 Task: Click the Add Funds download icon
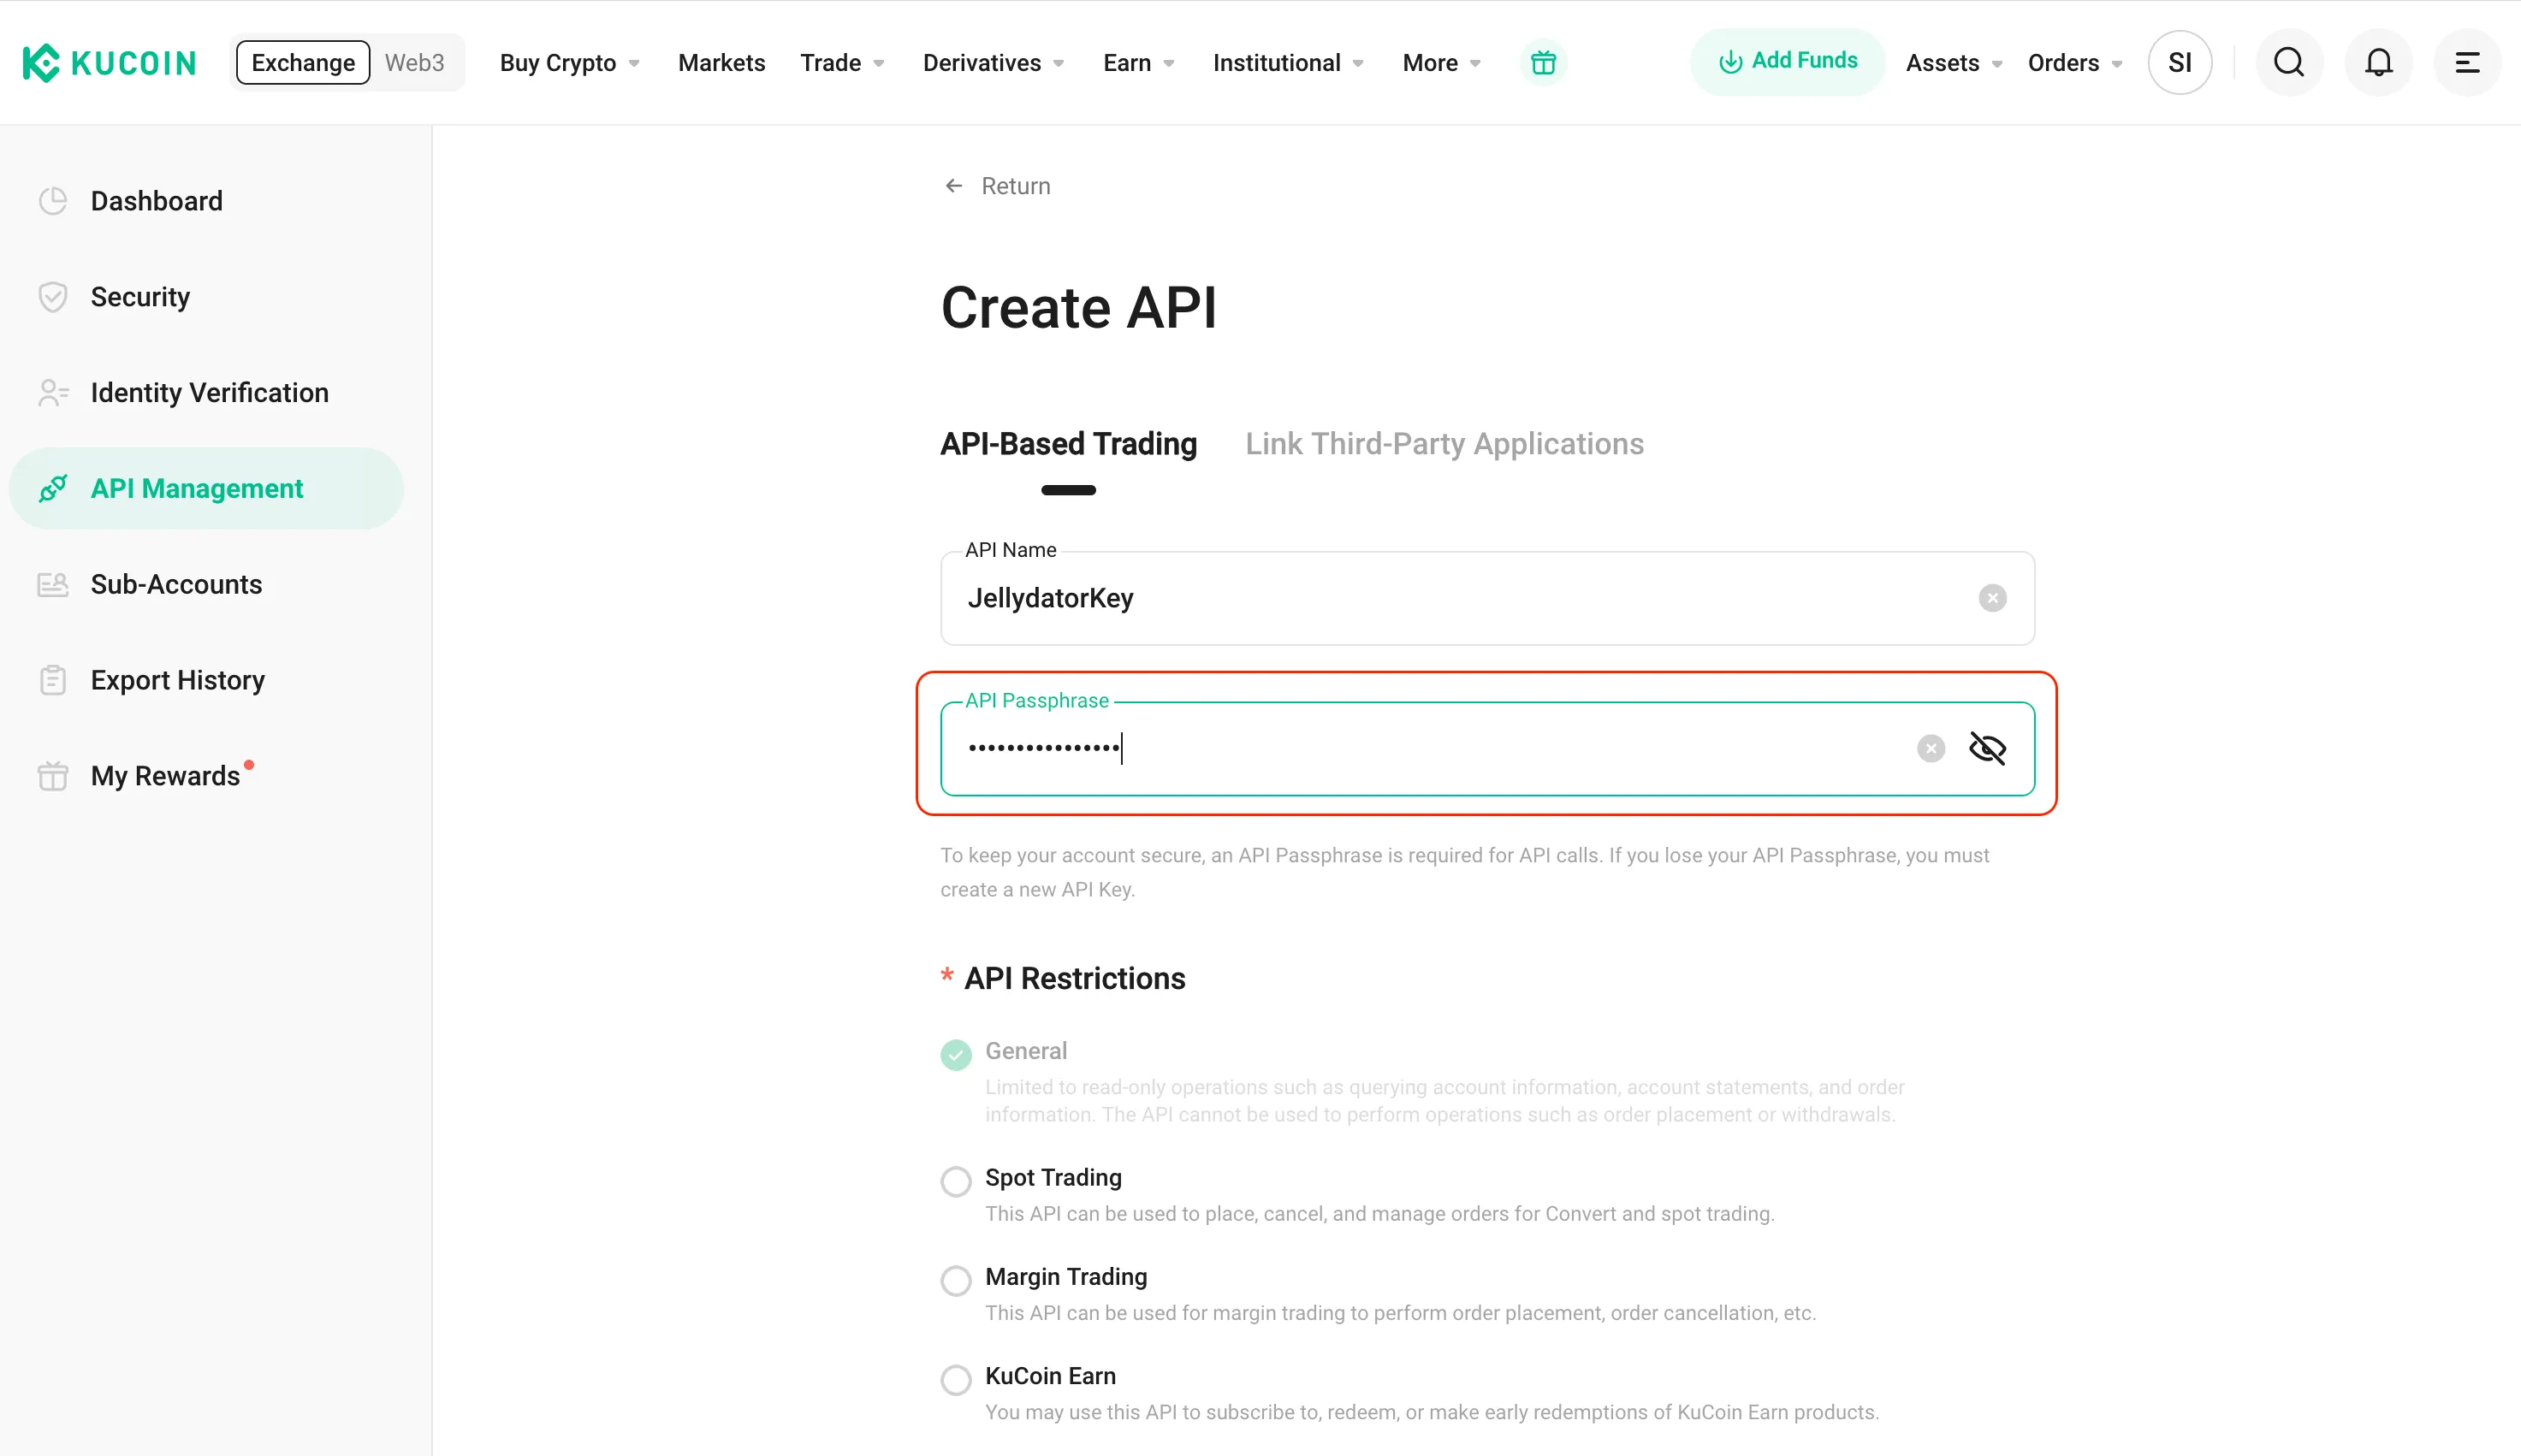click(1731, 62)
